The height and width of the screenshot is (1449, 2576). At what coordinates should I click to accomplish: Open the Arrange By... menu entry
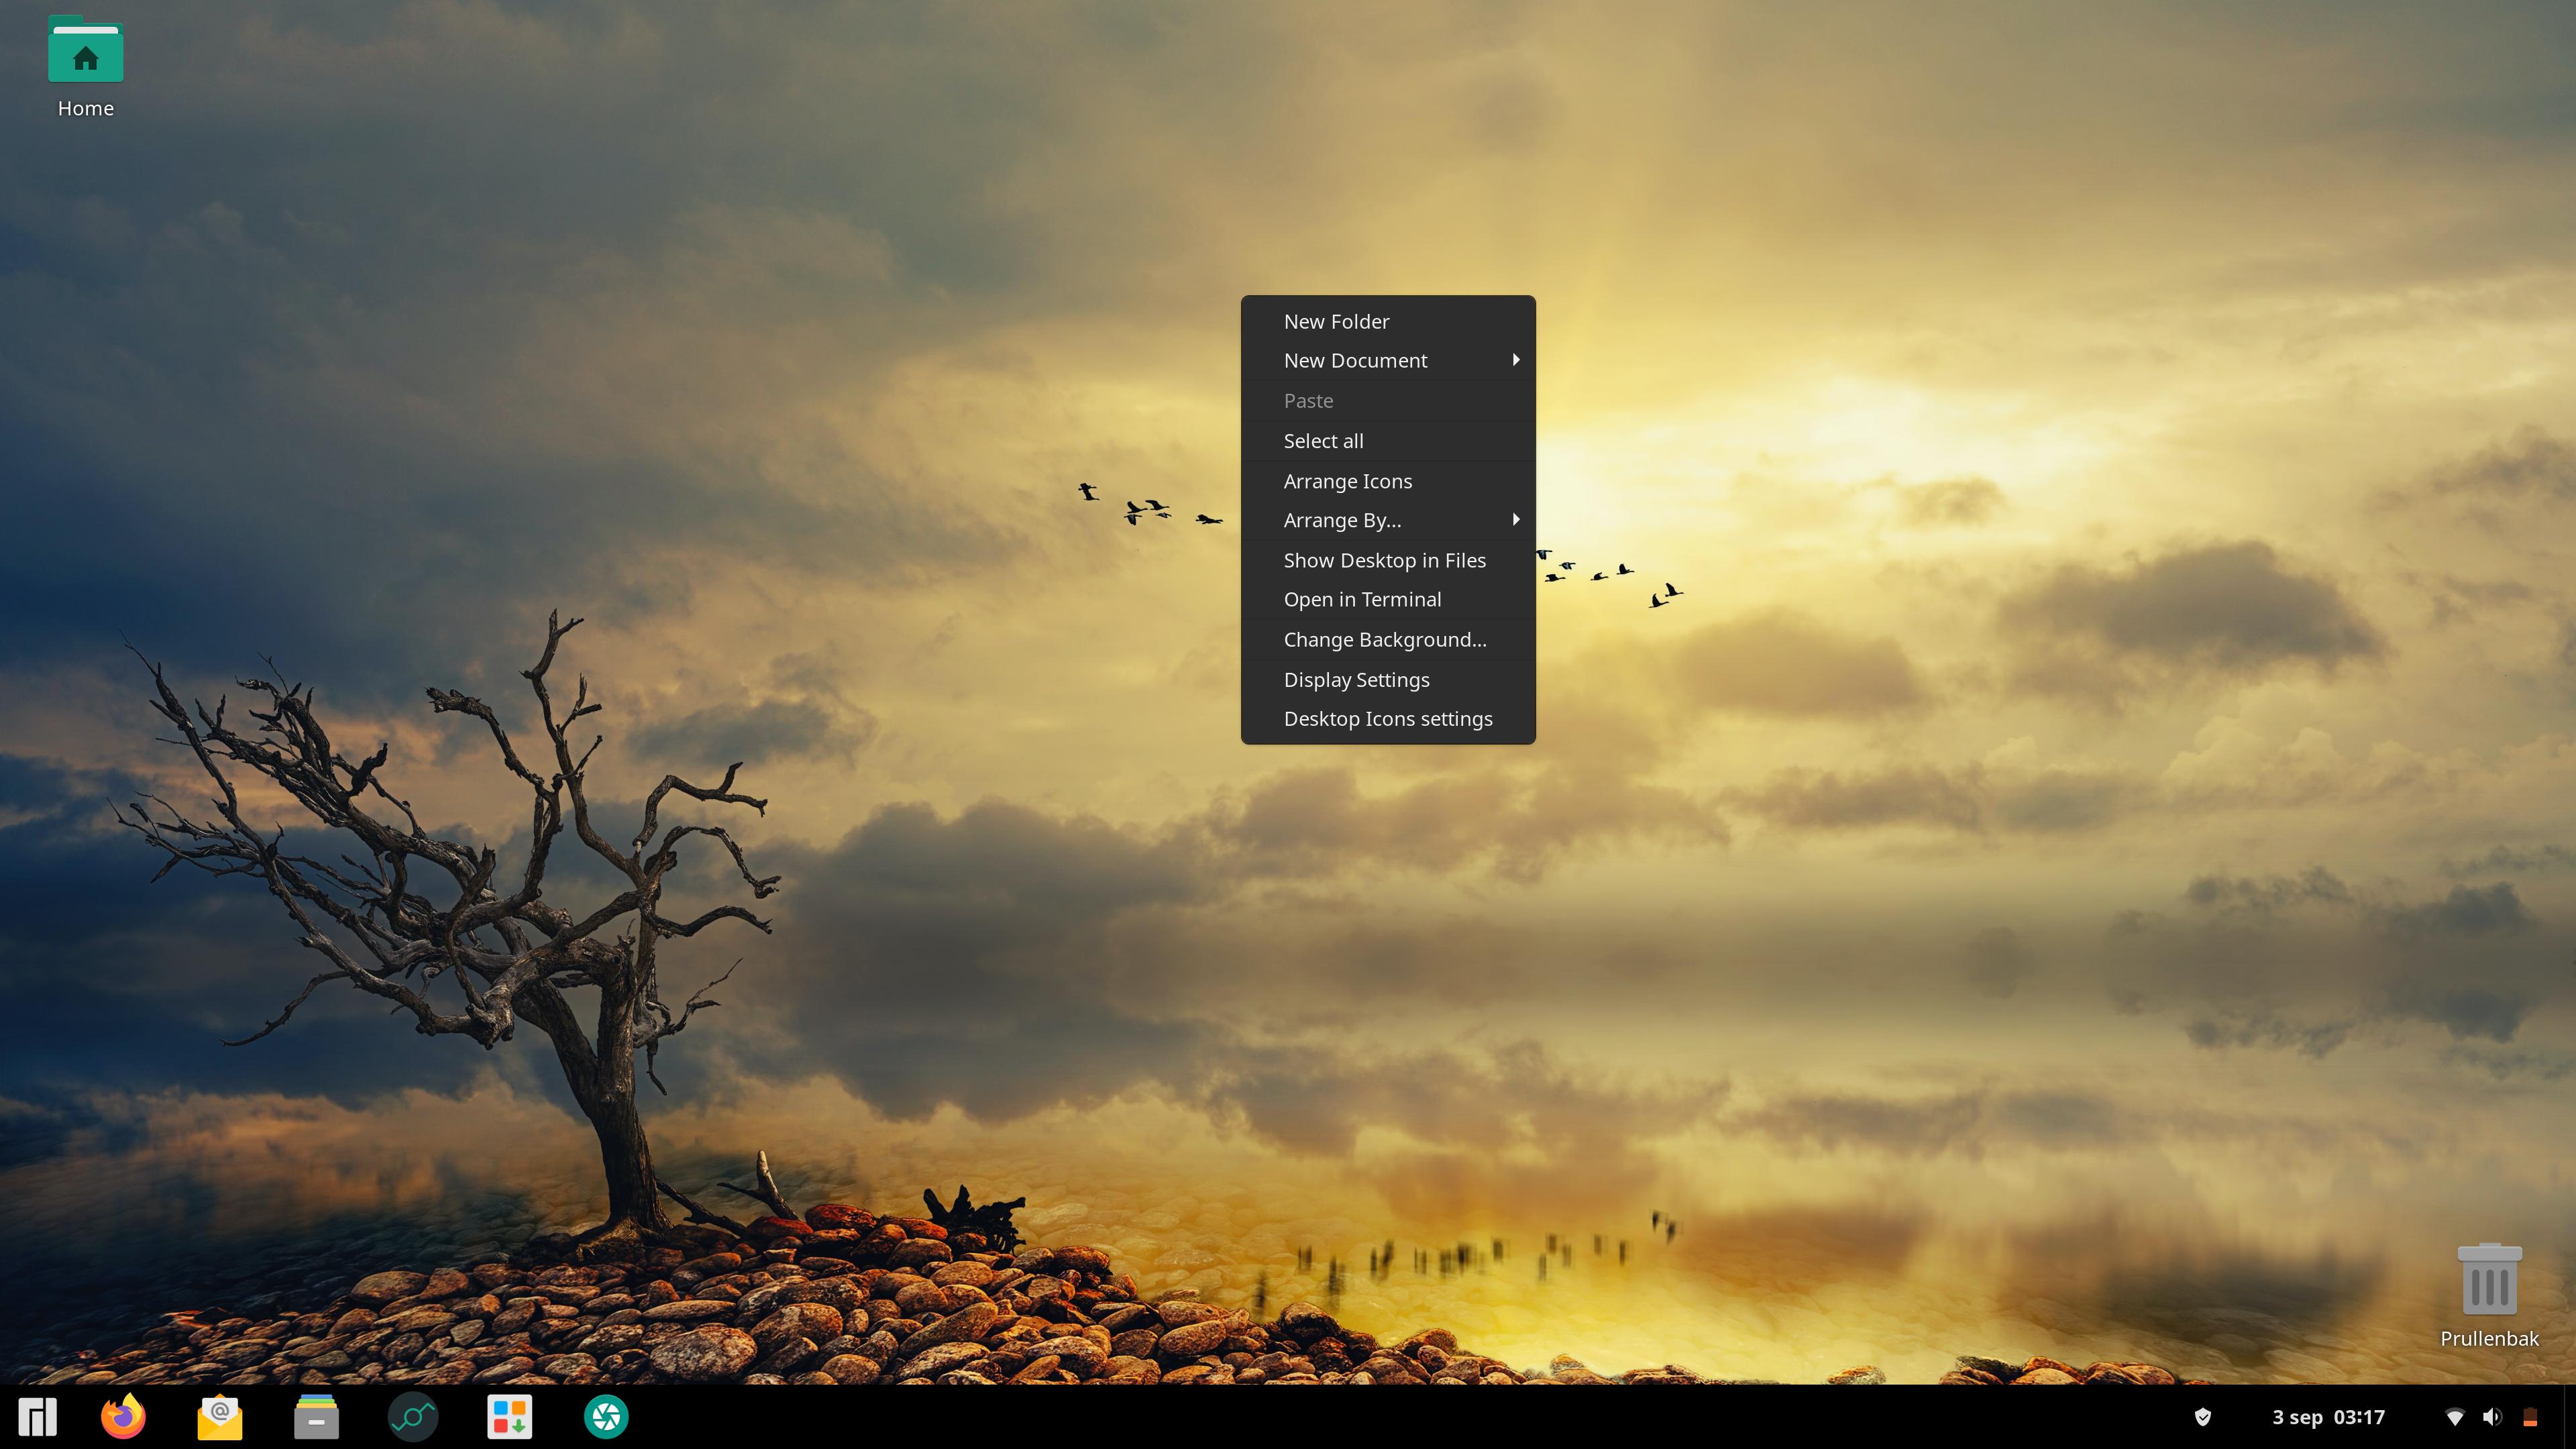[1388, 520]
